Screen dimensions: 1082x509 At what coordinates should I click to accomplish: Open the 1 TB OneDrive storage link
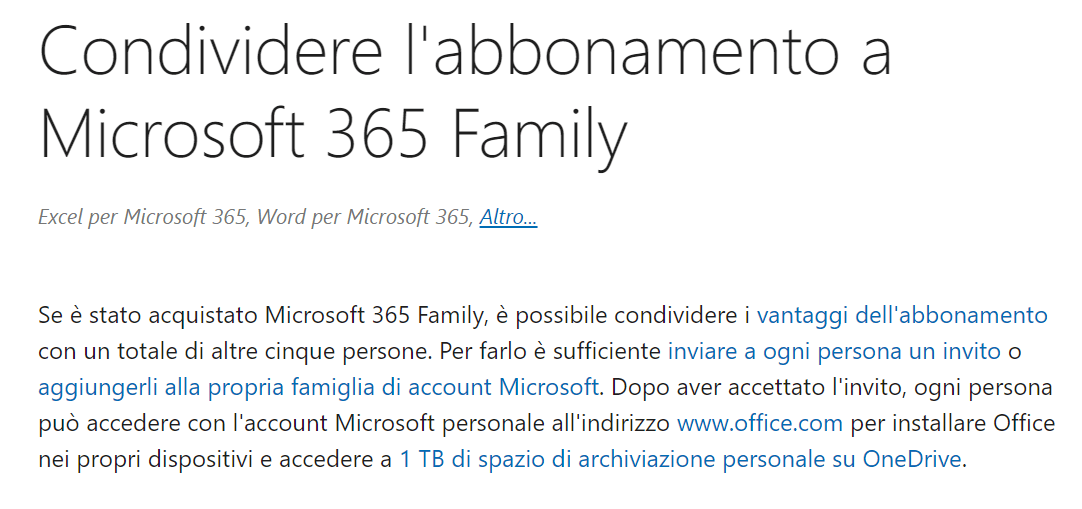tap(680, 460)
